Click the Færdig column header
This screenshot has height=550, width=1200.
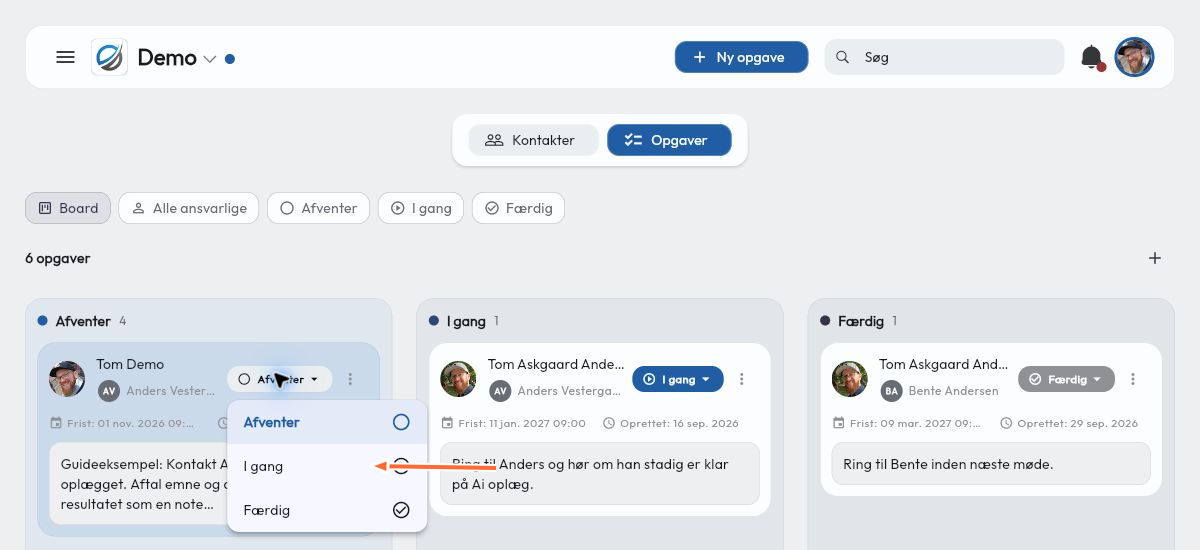pyautogui.click(x=861, y=321)
